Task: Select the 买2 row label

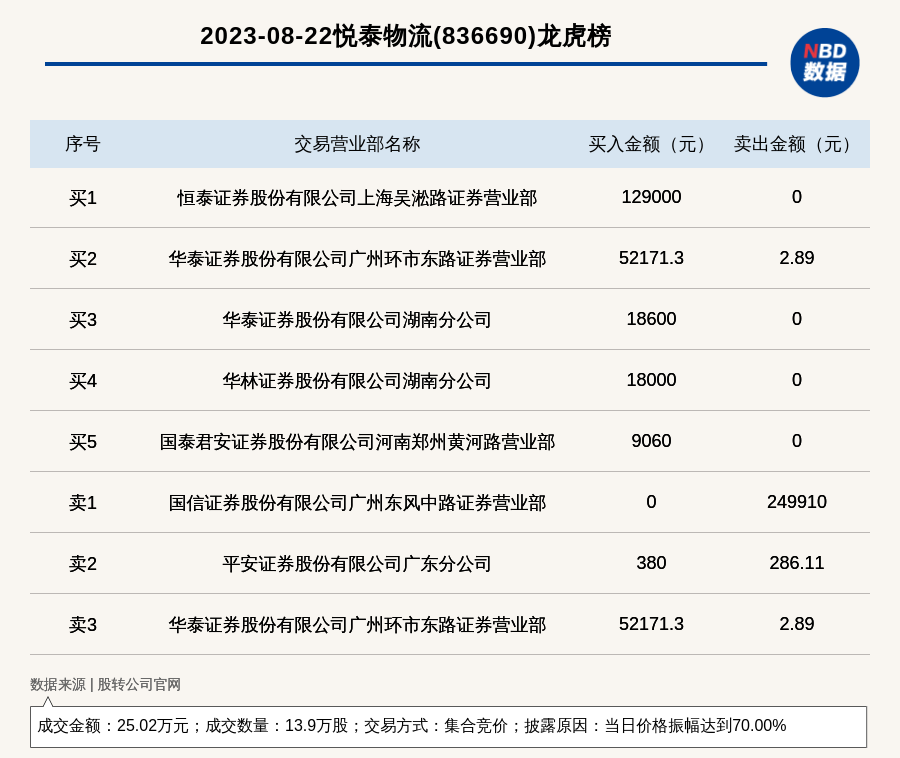Action: (x=83, y=259)
